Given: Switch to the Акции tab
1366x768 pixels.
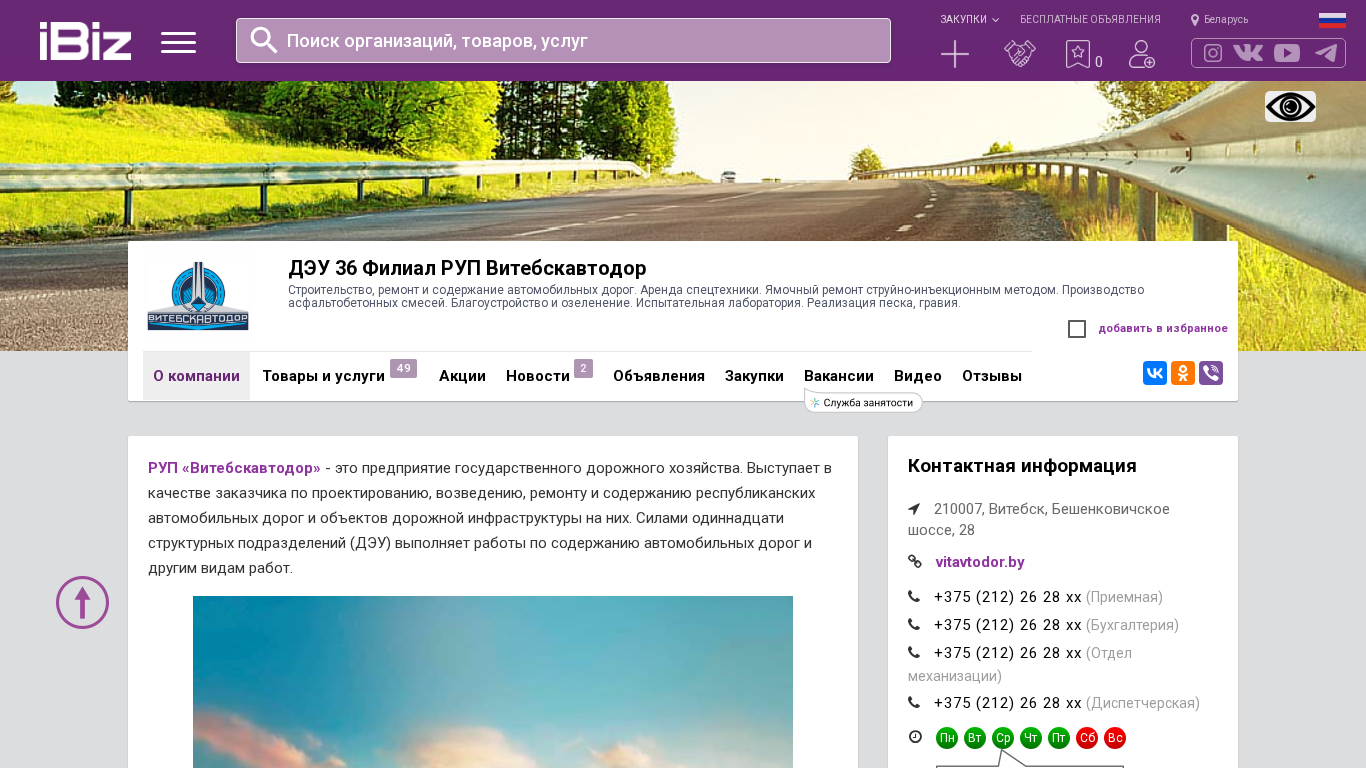Looking at the screenshot, I should [462, 376].
